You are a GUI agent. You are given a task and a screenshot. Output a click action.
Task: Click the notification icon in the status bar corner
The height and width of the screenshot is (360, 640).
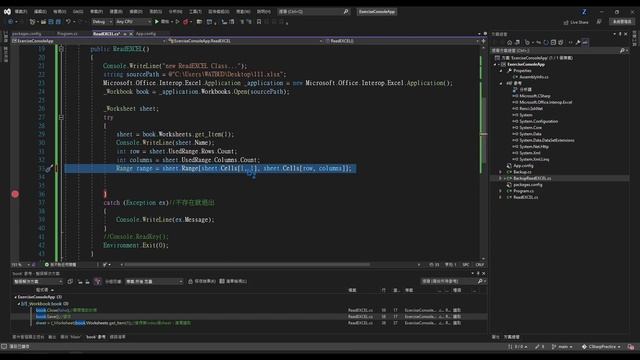coord(631,347)
